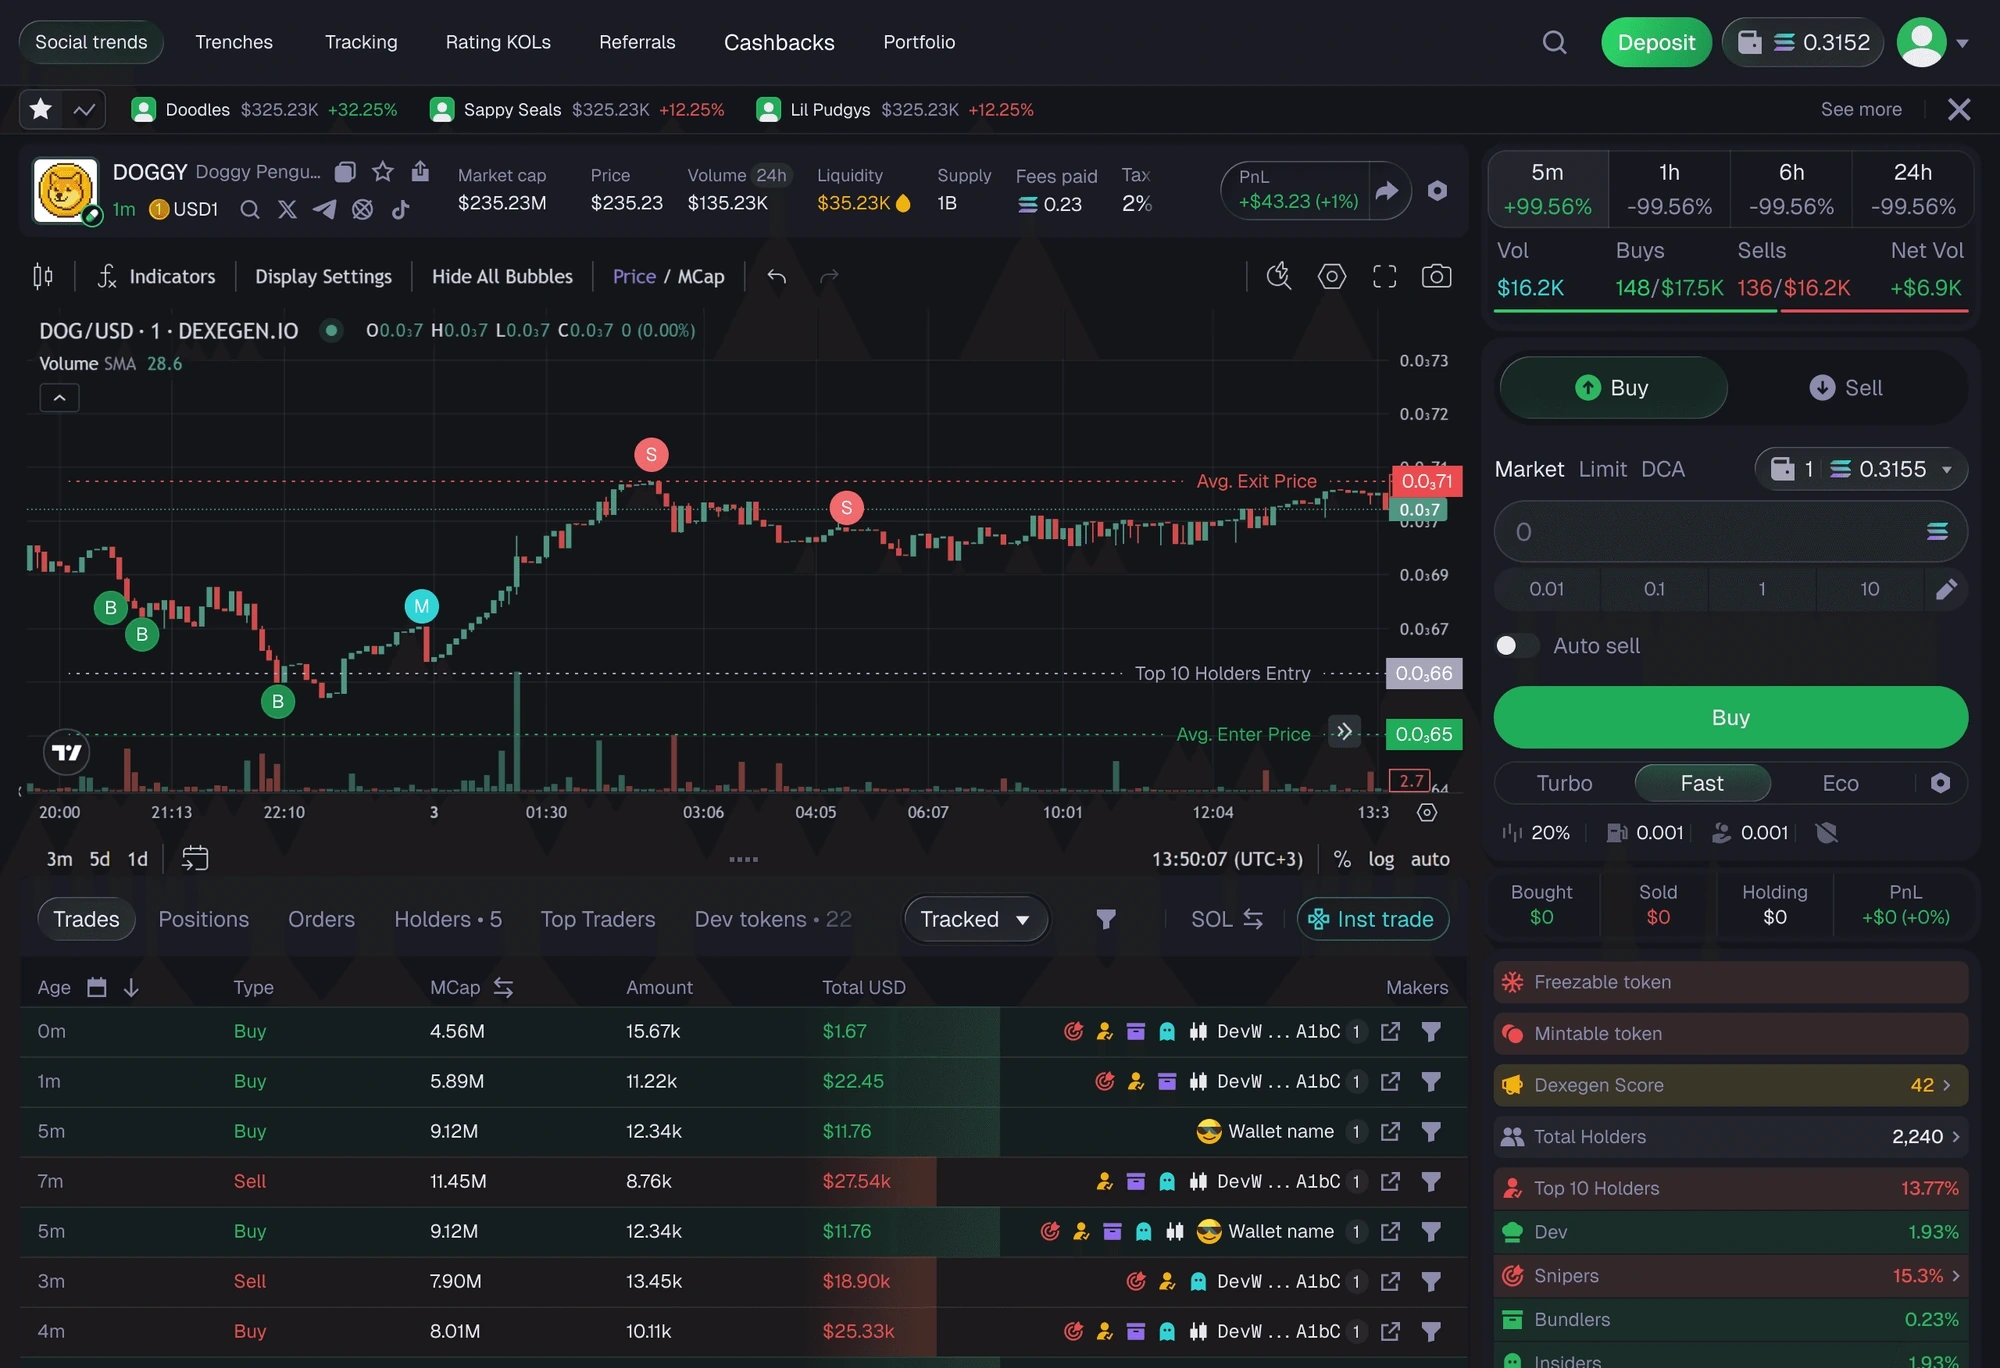The width and height of the screenshot is (2000, 1368).
Task: Select the Limit order tab
Action: [x=1603, y=469]
